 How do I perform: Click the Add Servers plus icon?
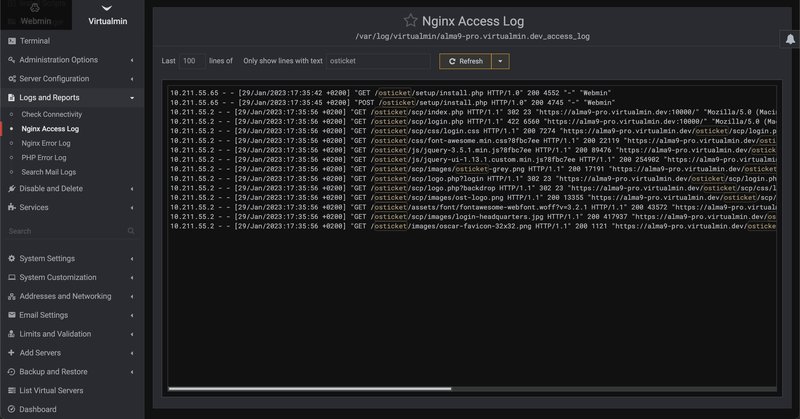point(11,353)
